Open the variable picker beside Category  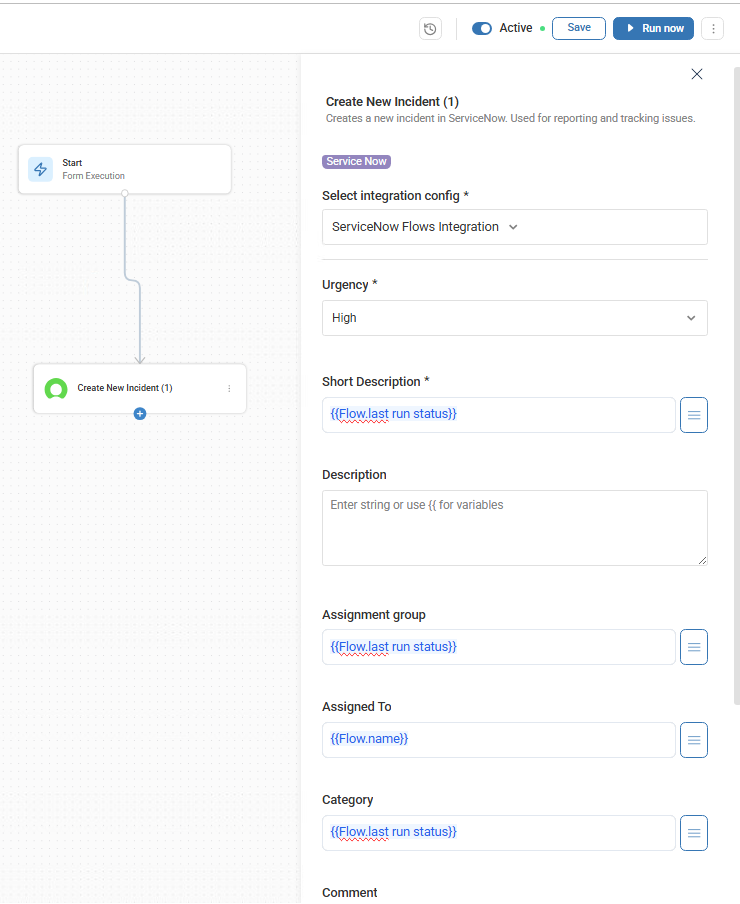693,832
